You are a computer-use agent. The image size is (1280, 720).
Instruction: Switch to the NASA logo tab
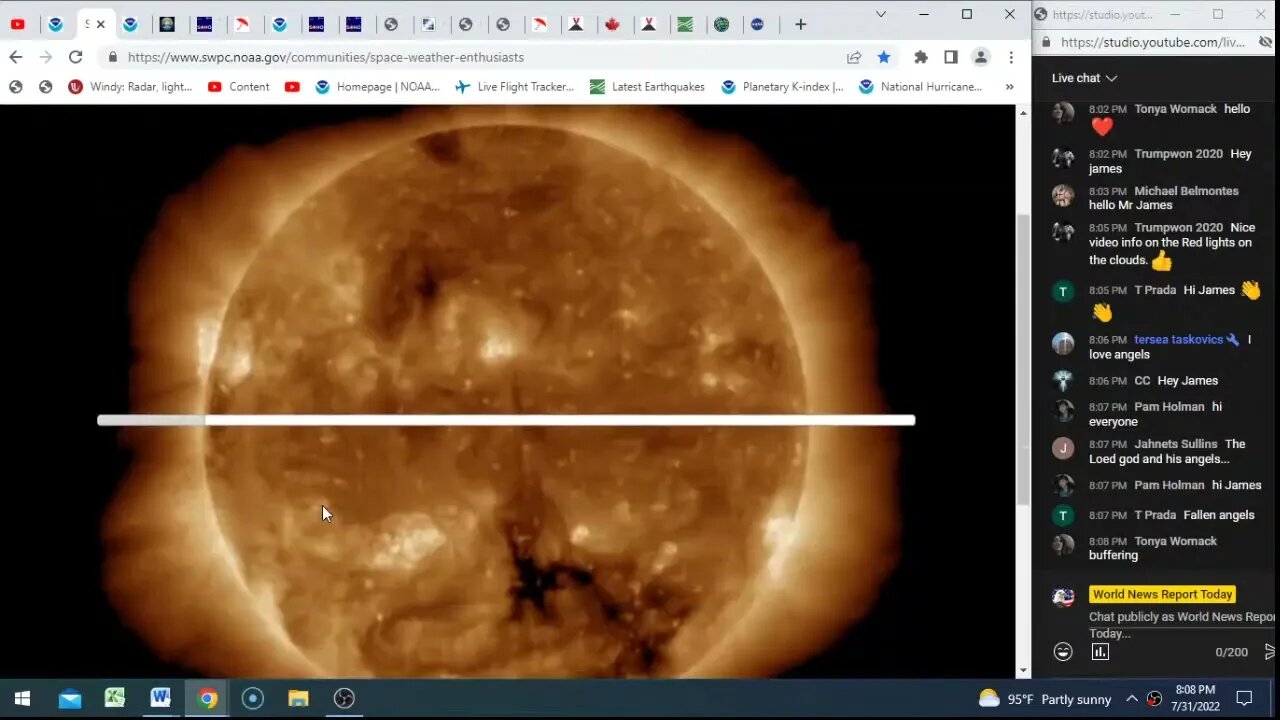(759, 24)
